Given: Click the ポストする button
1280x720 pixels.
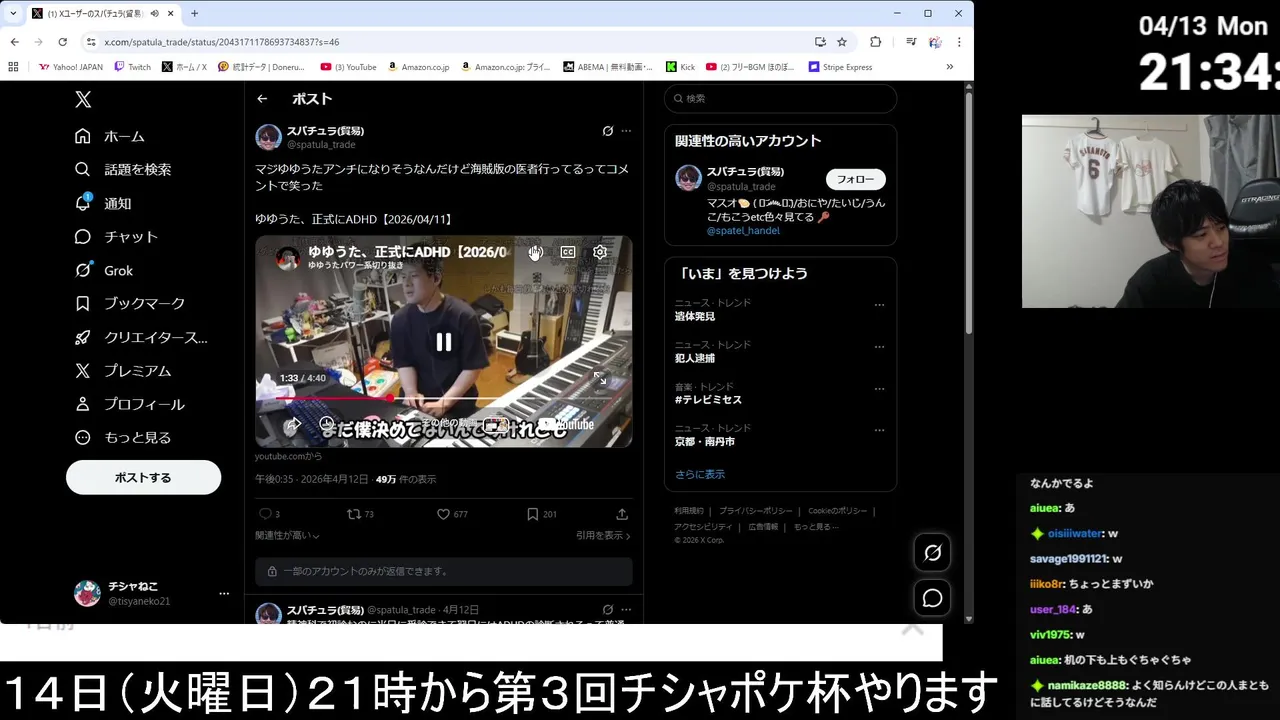Looking at the screenshot, I should click(143, 477).
